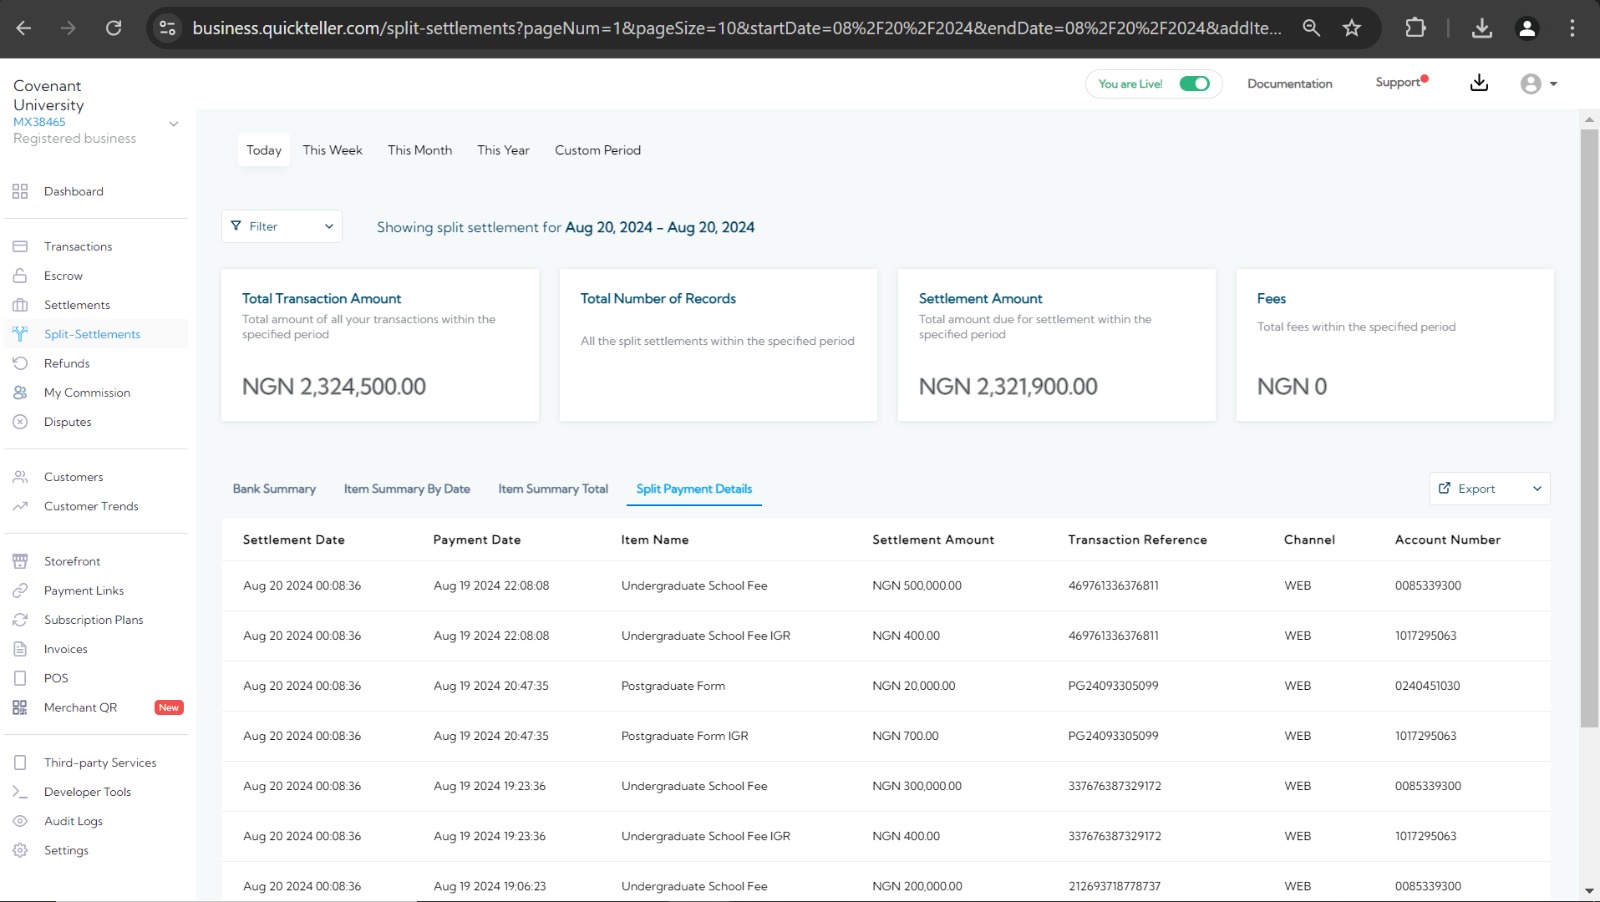Open the Export dropdown menu
The image size is (1600, 902).
[1489, 488]
